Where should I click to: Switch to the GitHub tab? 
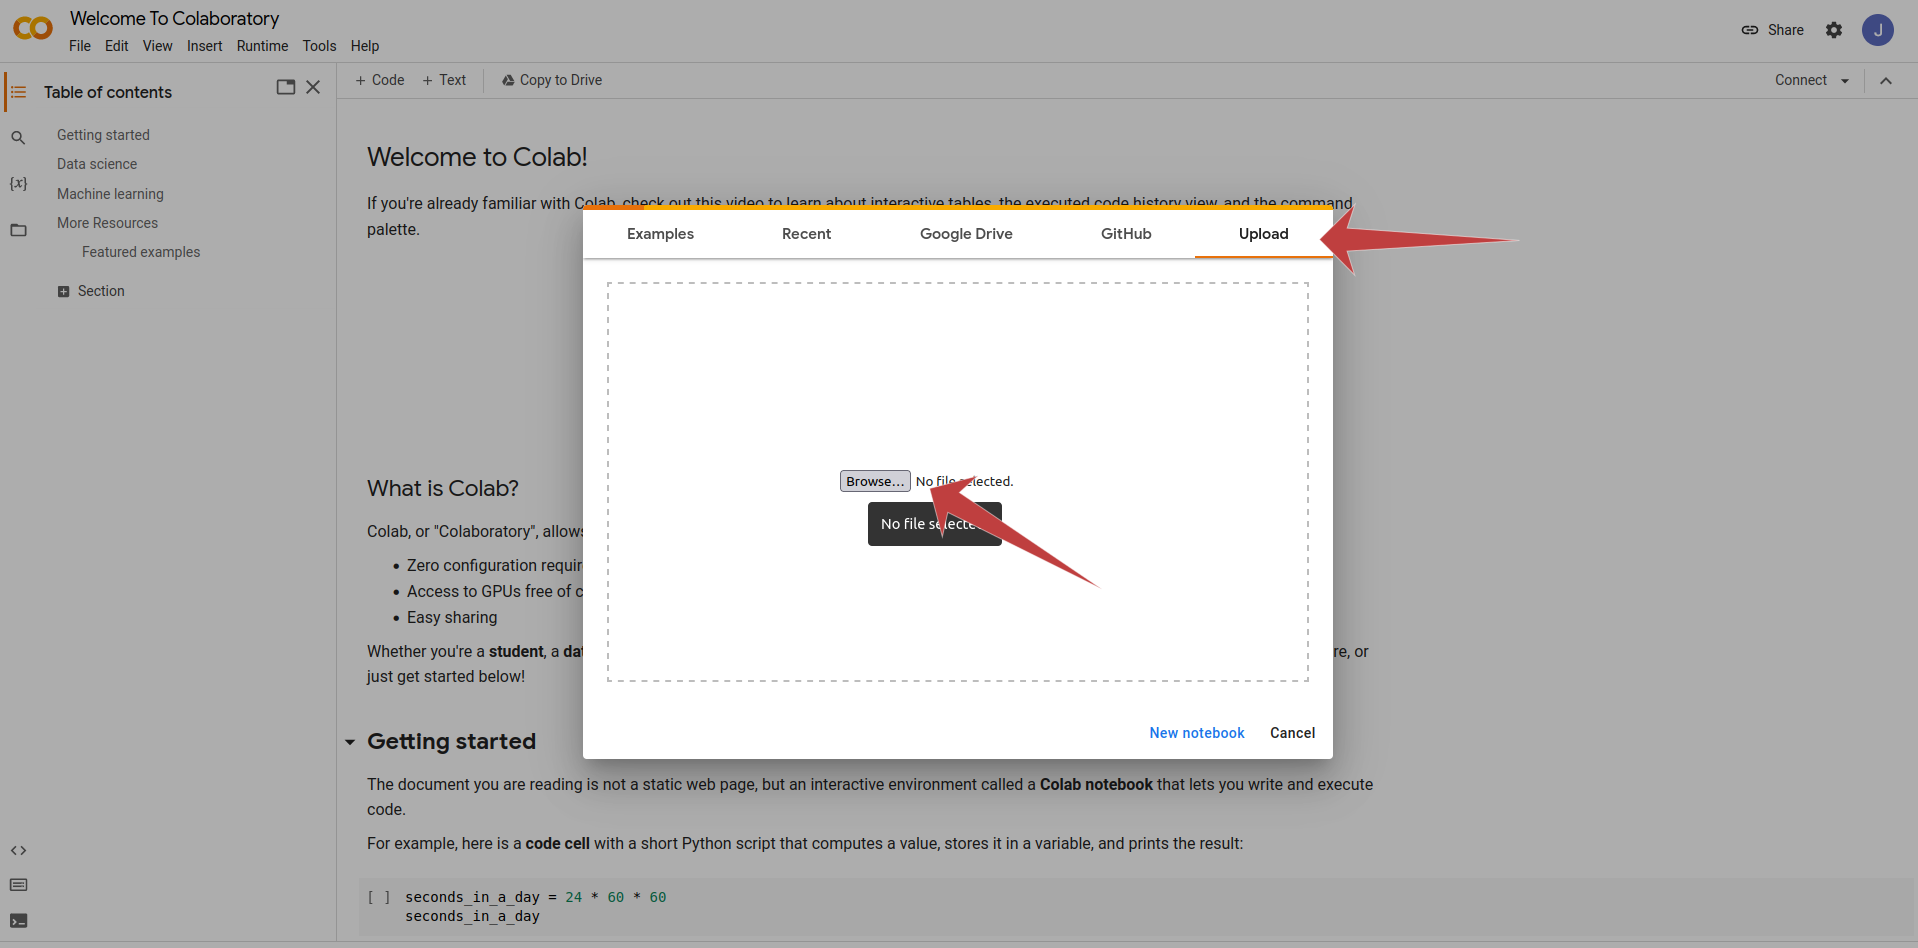pyautogui.click(x=1126, y=234)
